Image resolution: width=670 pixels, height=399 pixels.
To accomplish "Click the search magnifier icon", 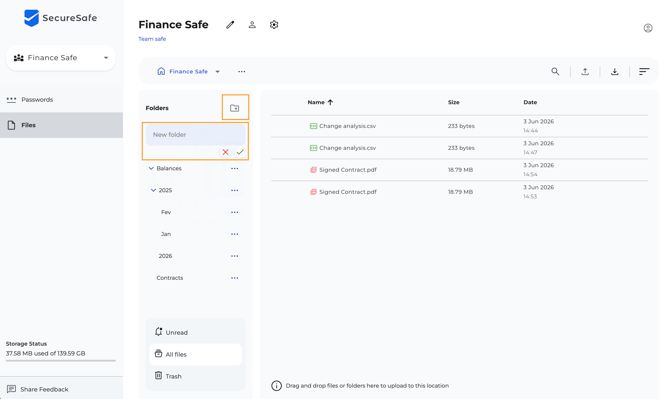I will [x=555, y=71].
